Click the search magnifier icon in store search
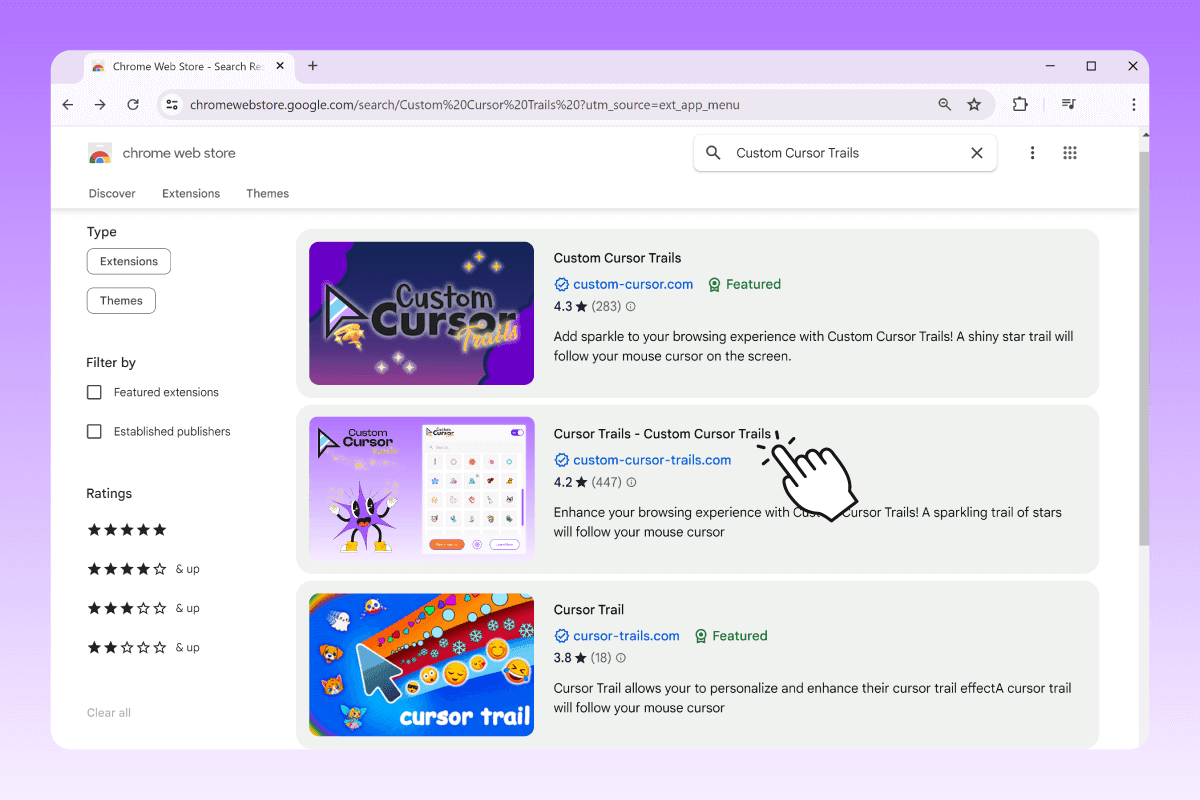 713,153
